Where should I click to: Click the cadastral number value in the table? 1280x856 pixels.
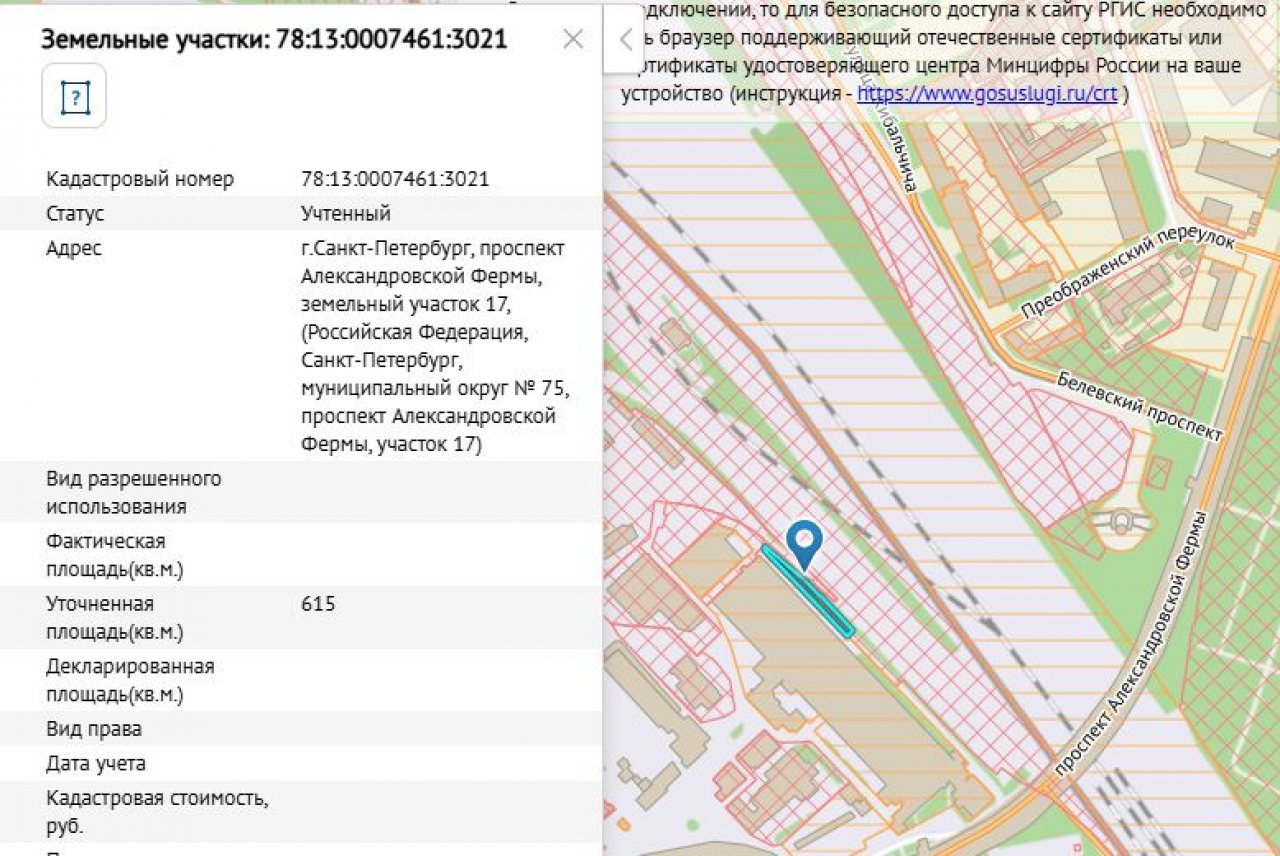coord(394,179)
